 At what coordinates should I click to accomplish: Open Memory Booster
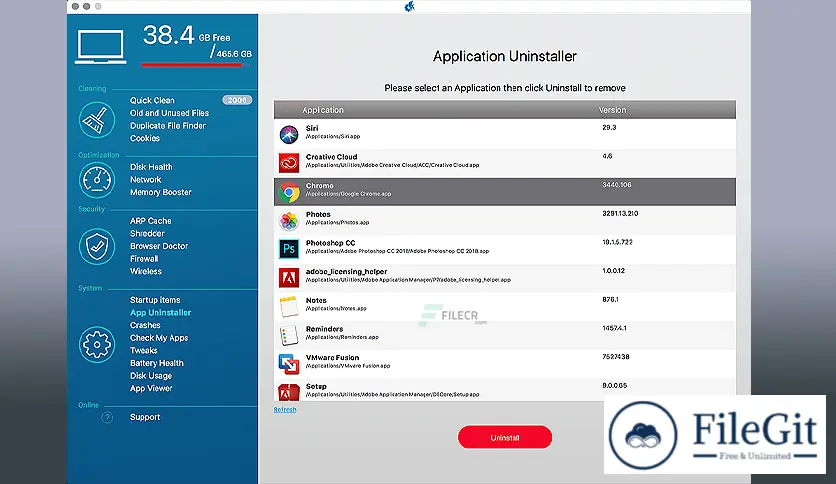pyautogui.click(x=160, y=192)
